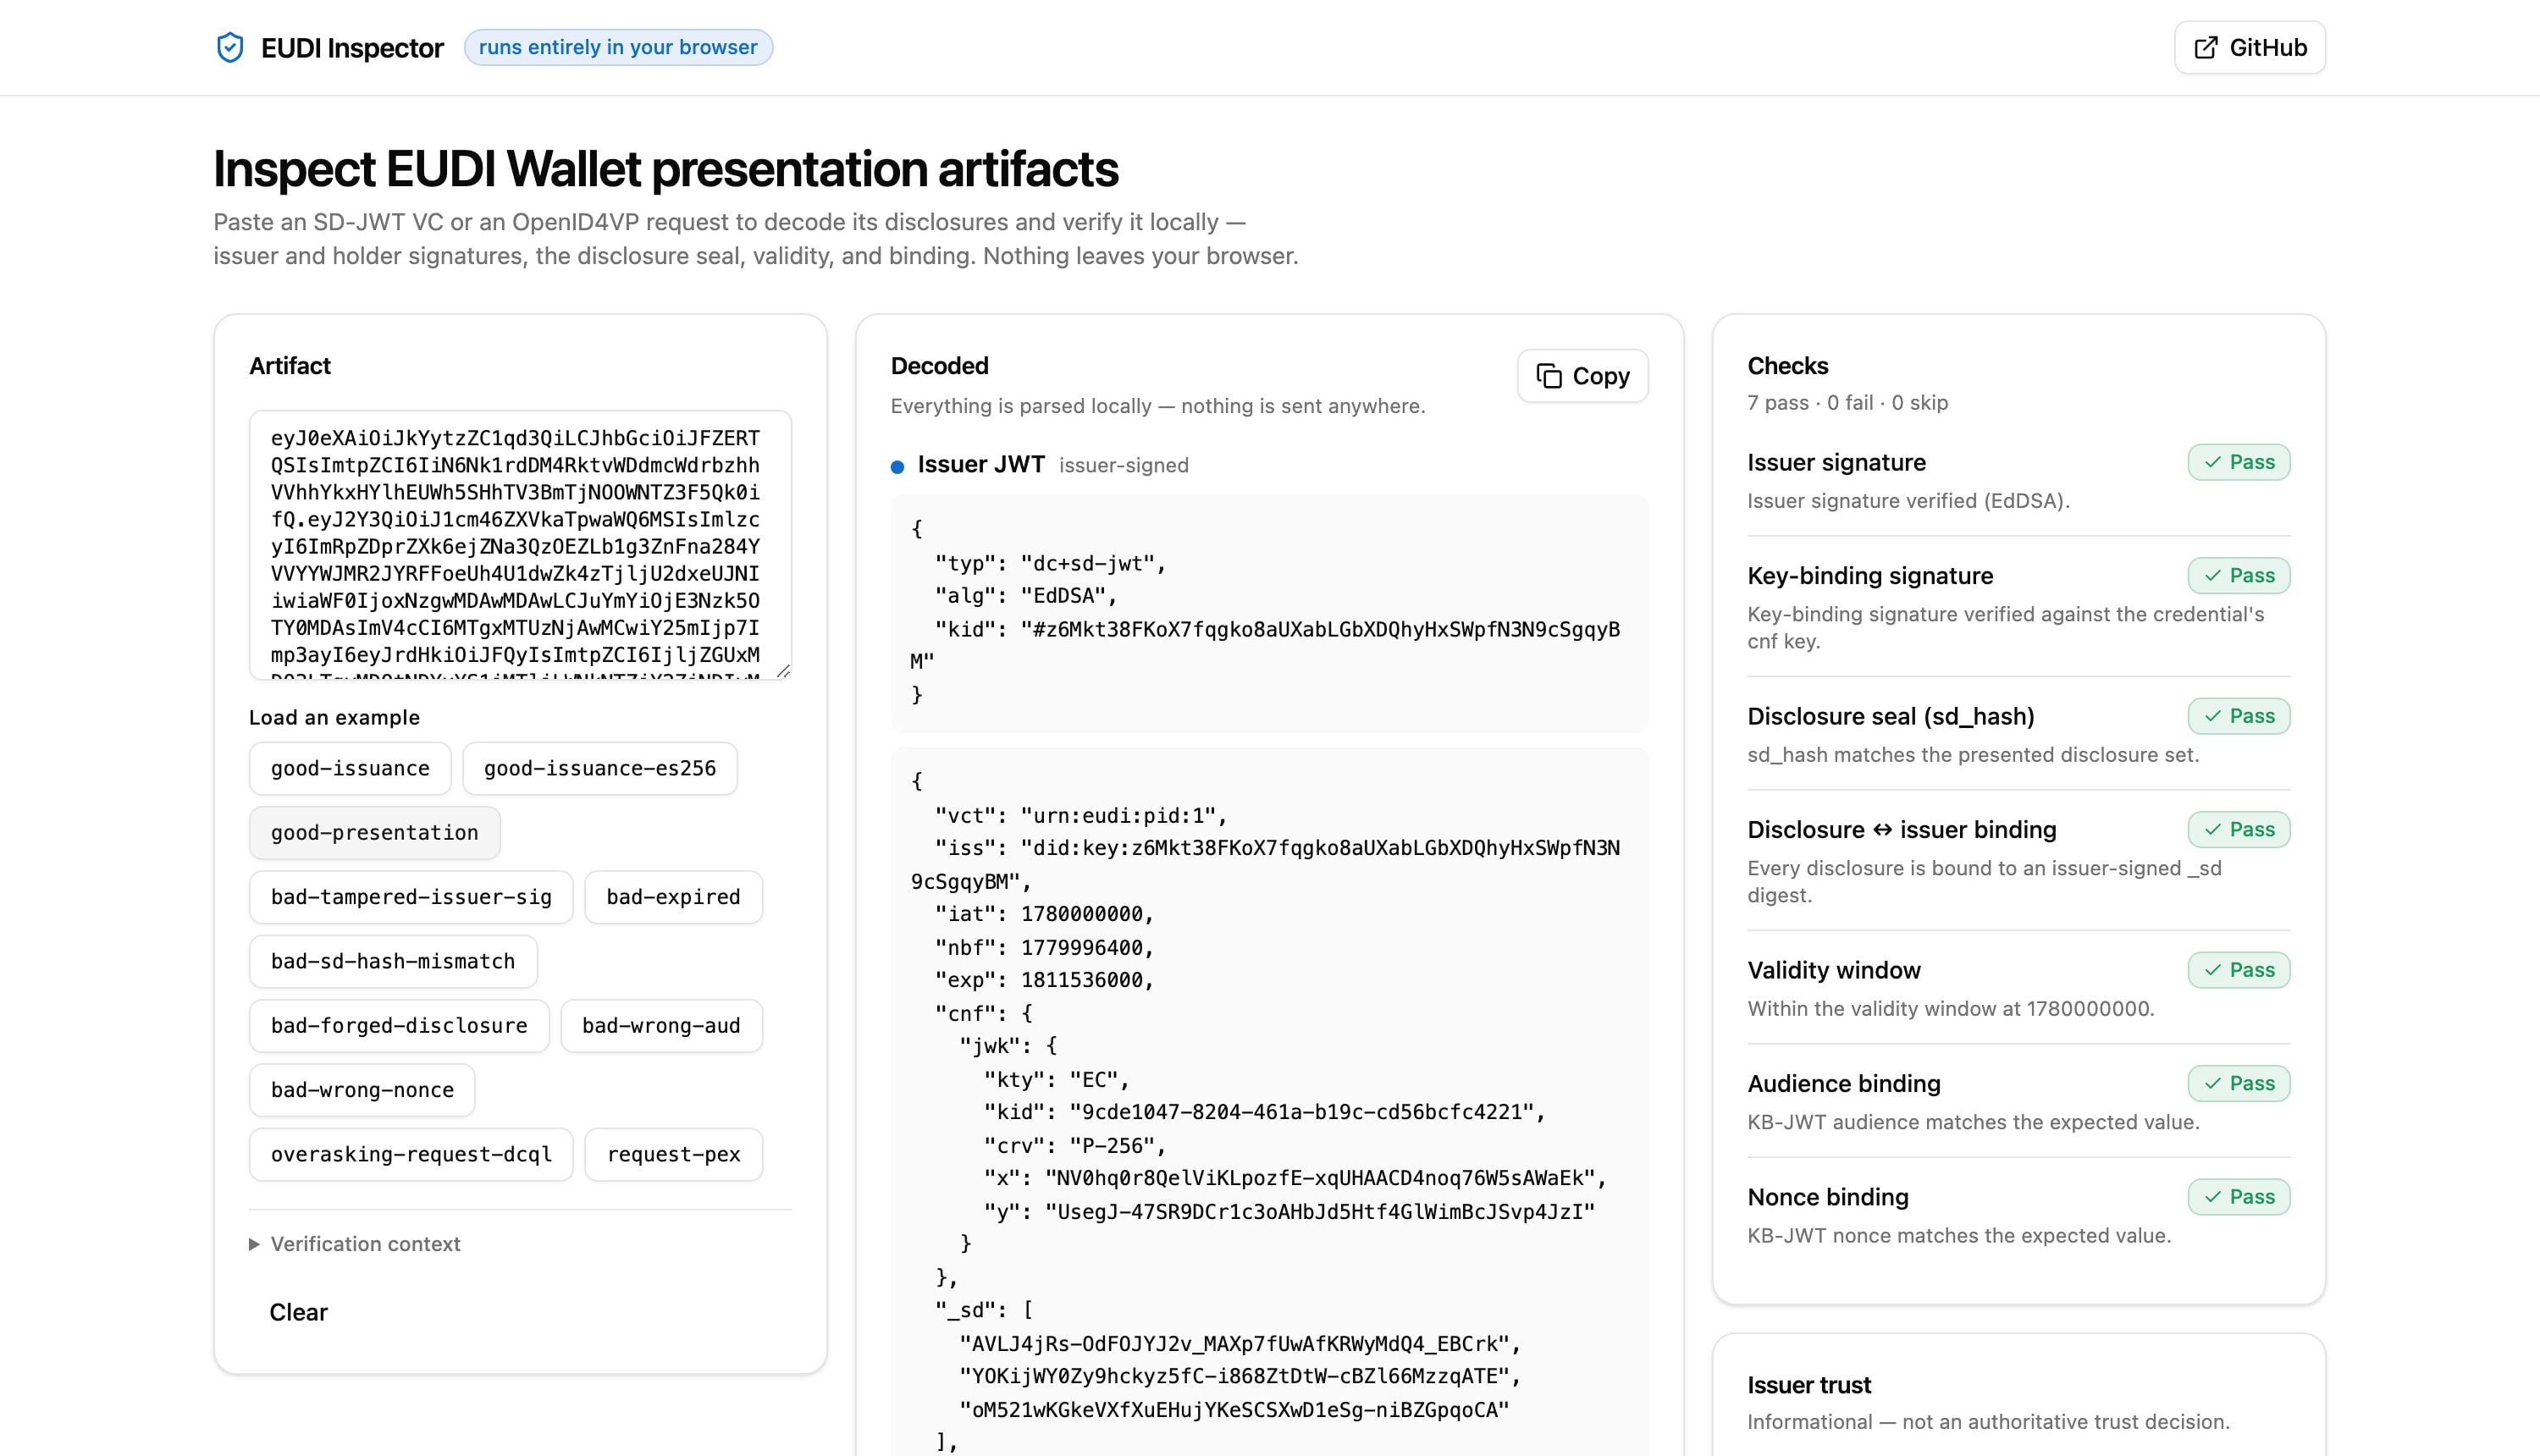The image size is (2540, 1456).
Task: Click the '"crv": "P-256"' line
Action: coord(1074,1145)
